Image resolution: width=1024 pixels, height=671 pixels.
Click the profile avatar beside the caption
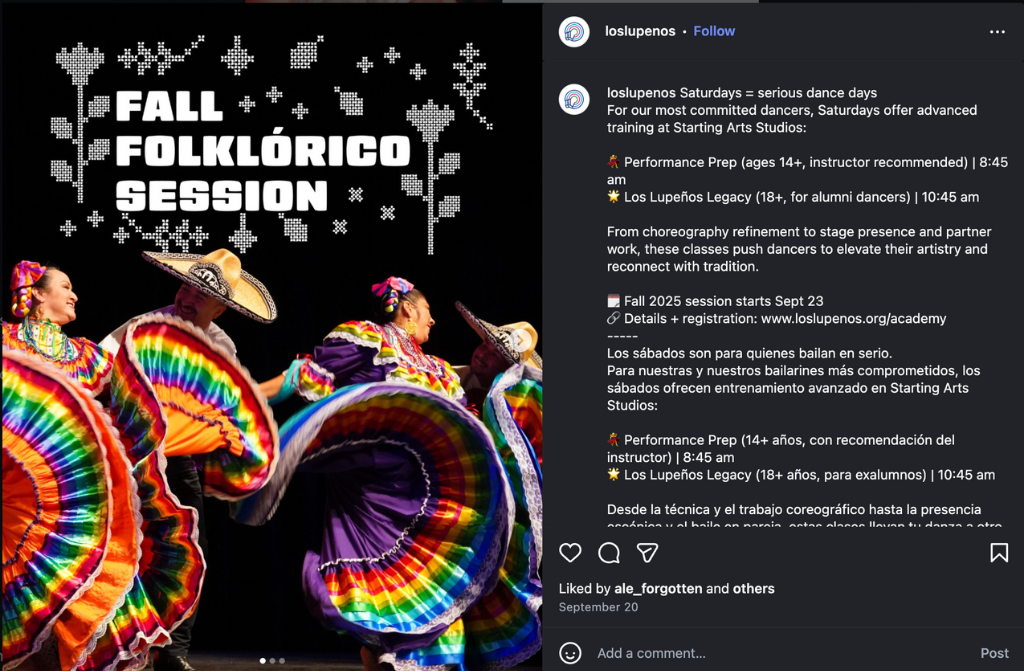pyautogui.click(x=574, y=100)
